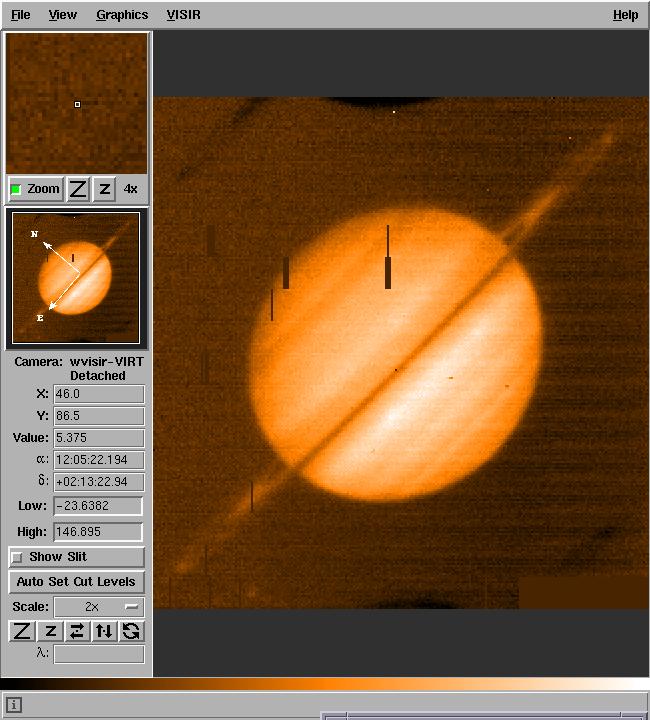Viewport: 650px width, 720px height.
Task: Click the right ascension field 12:05:22.194
Action: click(x=99, y=460)
